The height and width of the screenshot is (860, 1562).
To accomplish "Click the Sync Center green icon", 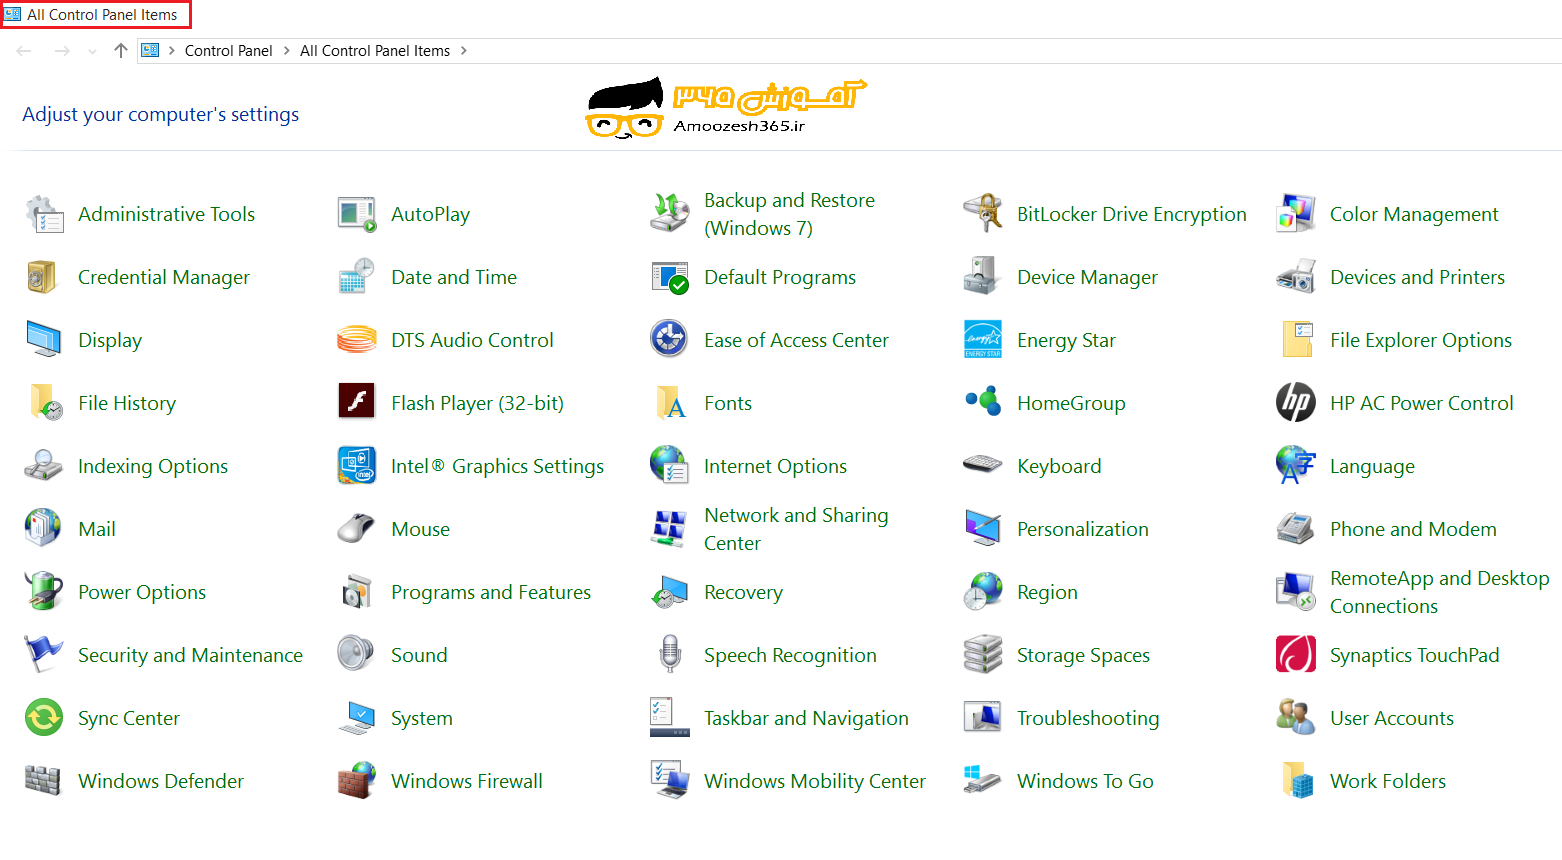I will [44, 718].
